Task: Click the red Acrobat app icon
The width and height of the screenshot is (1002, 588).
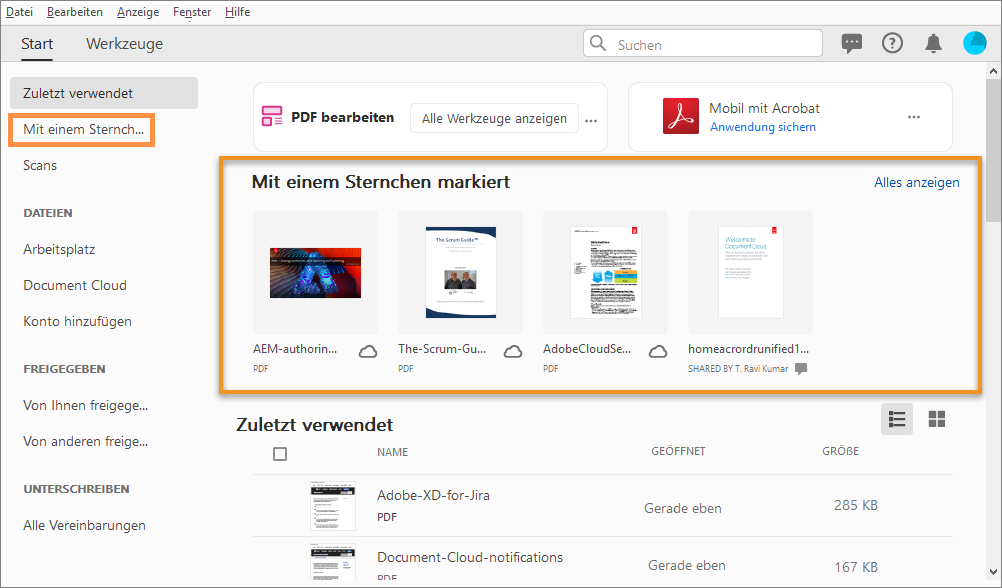Action: [681, 116]
